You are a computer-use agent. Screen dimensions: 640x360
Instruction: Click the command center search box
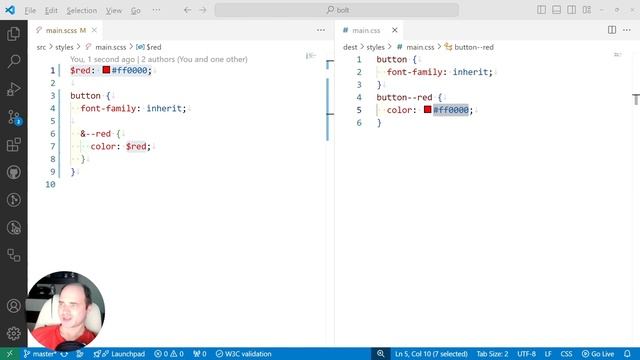point(337,10)
